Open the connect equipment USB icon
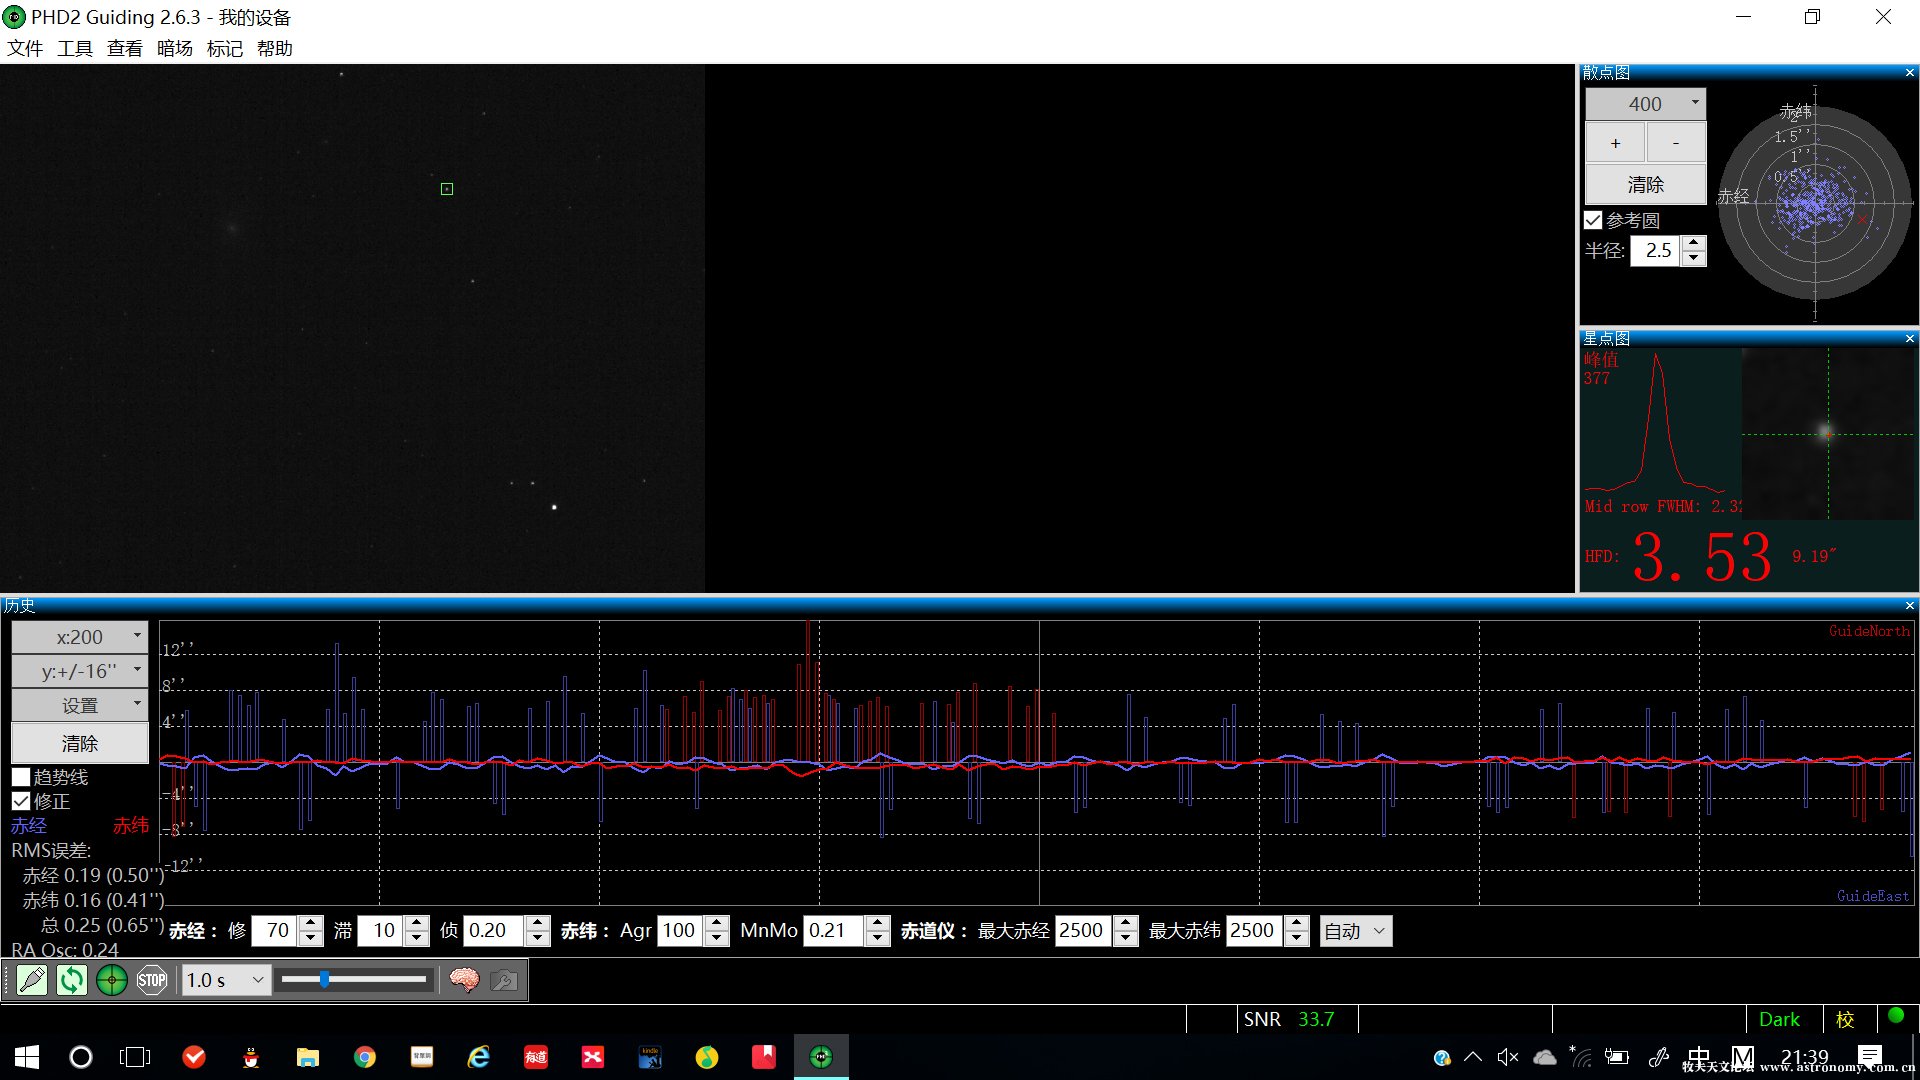This screenshot has width=1920, height=1080. click(x=32, y=980)
